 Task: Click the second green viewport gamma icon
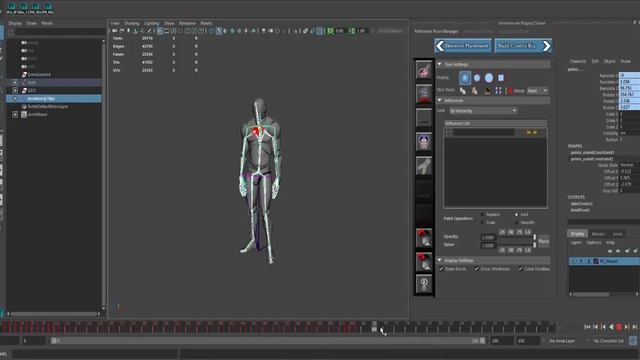351,31
